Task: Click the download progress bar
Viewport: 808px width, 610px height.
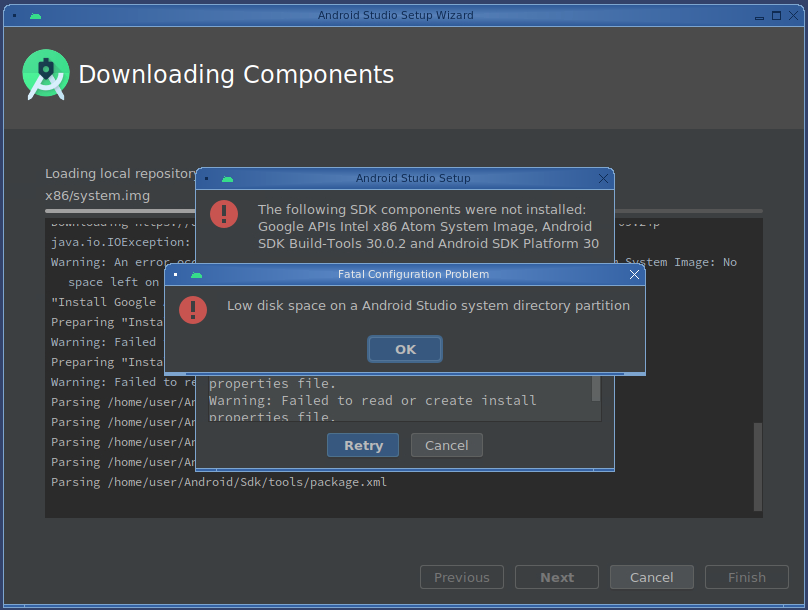Action: tap(403, 211)
